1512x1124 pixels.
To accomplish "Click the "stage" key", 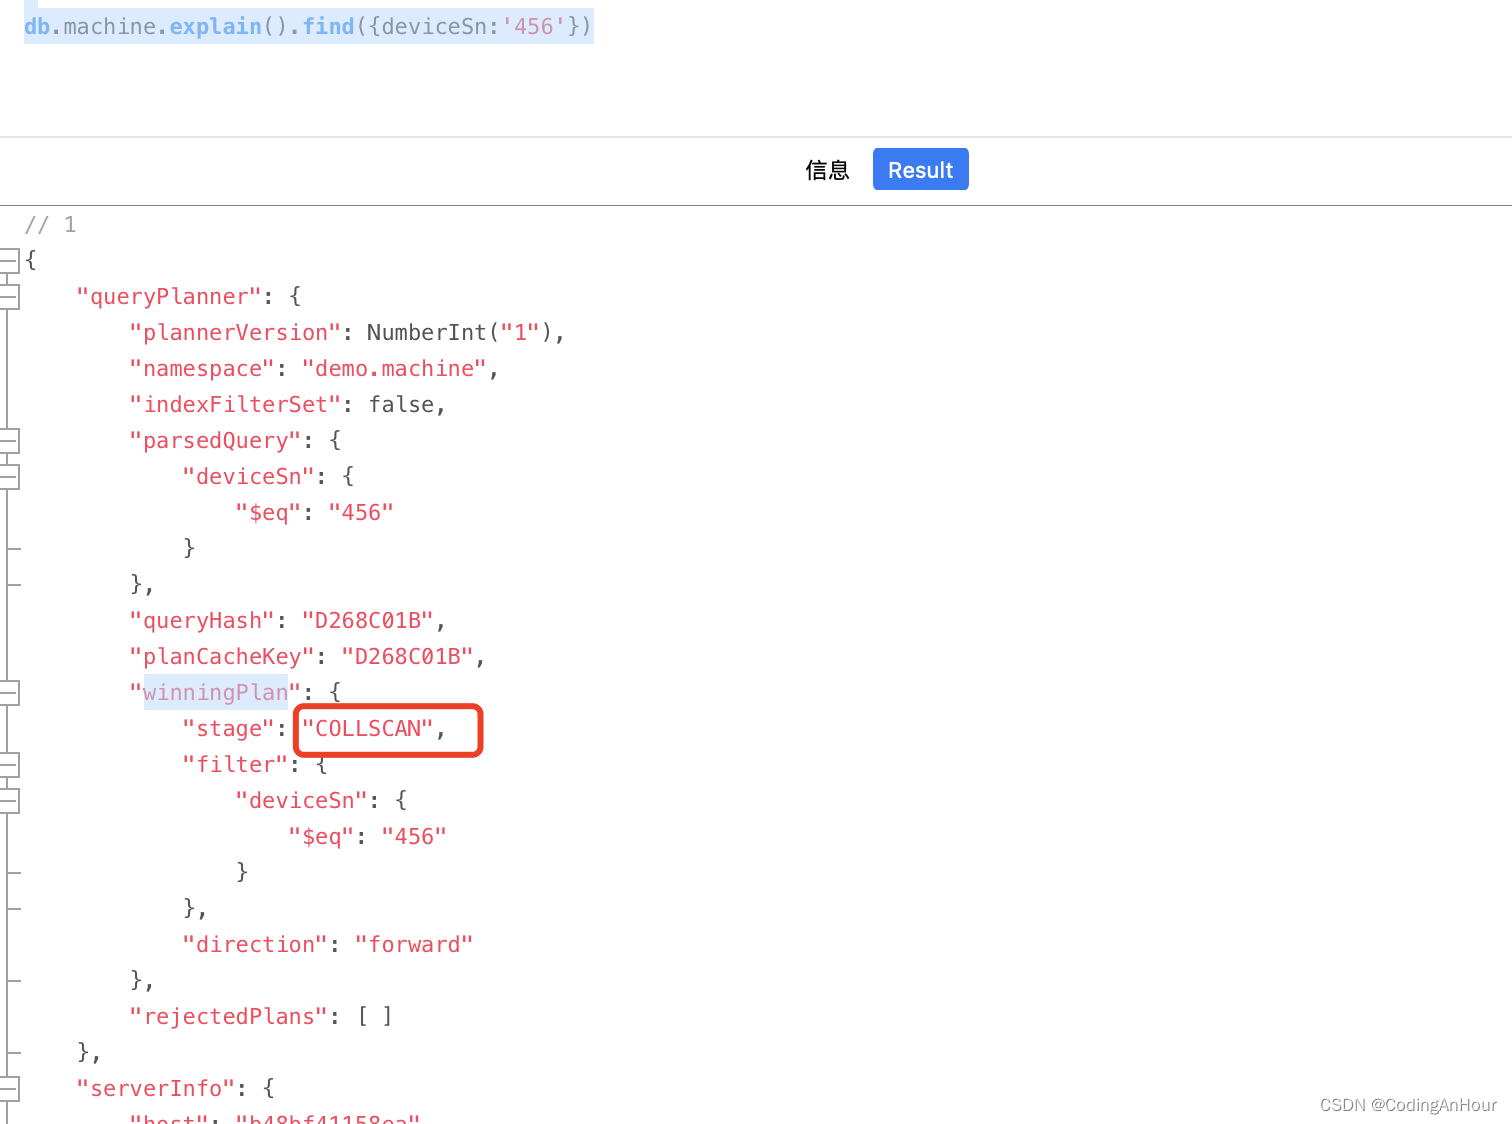I will 229,729.
